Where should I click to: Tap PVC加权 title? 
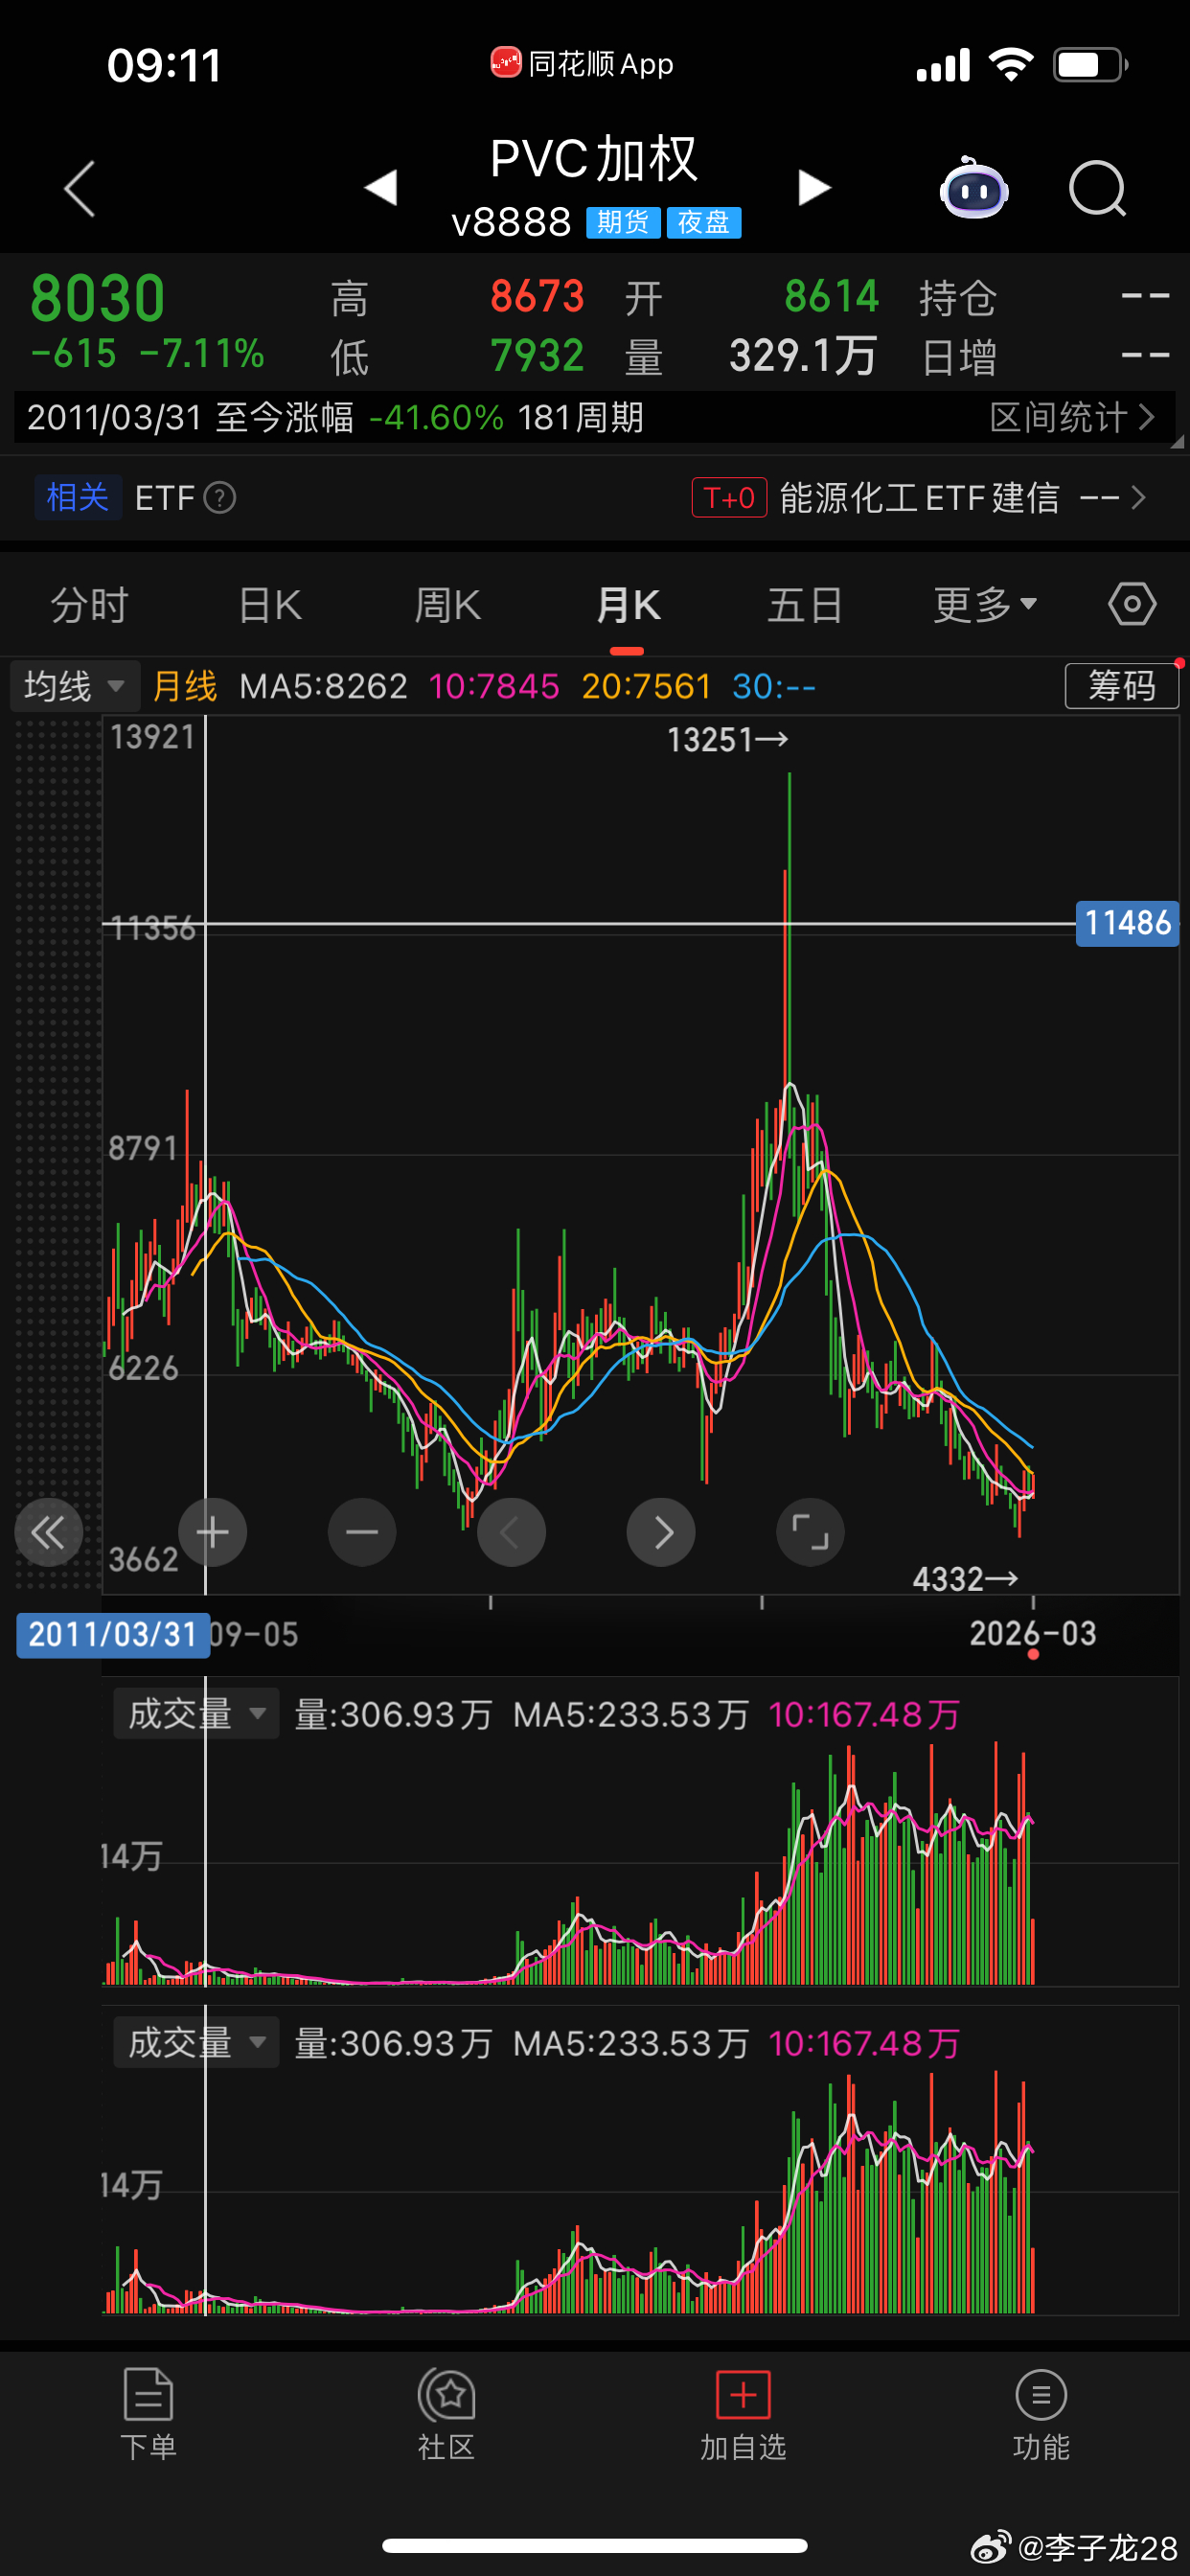[594, 159]
